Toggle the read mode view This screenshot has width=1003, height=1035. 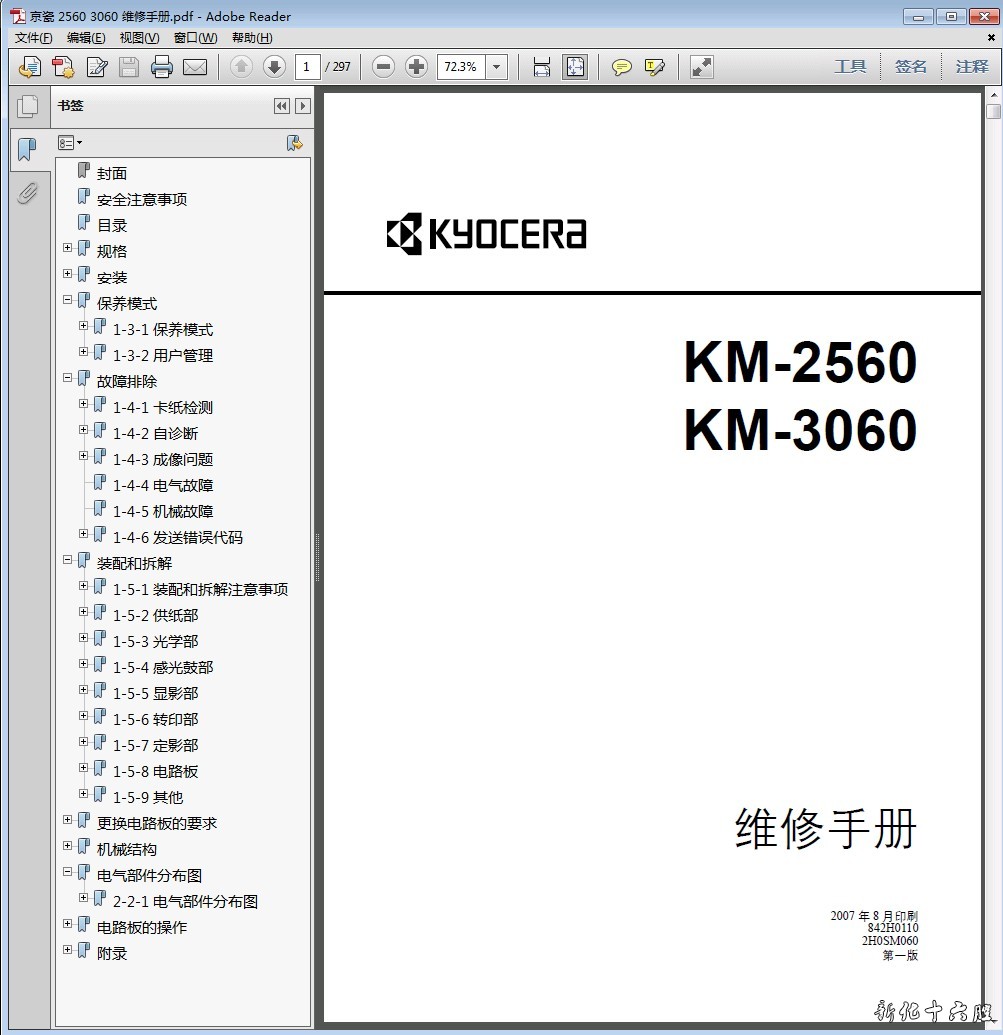click(x=702, y=67)
